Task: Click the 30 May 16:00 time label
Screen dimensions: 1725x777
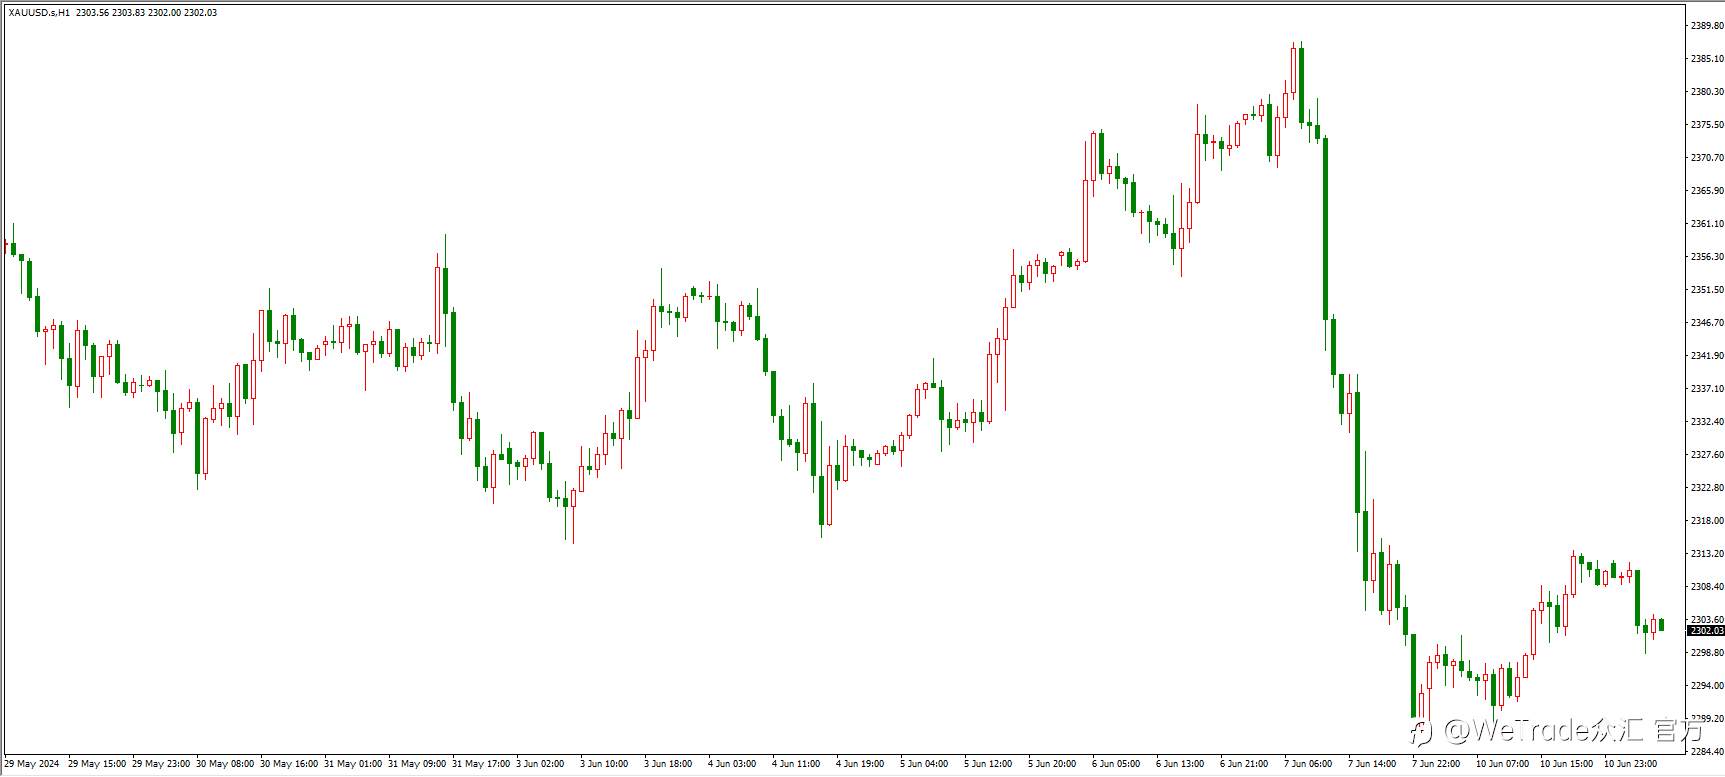Action: 289,764
